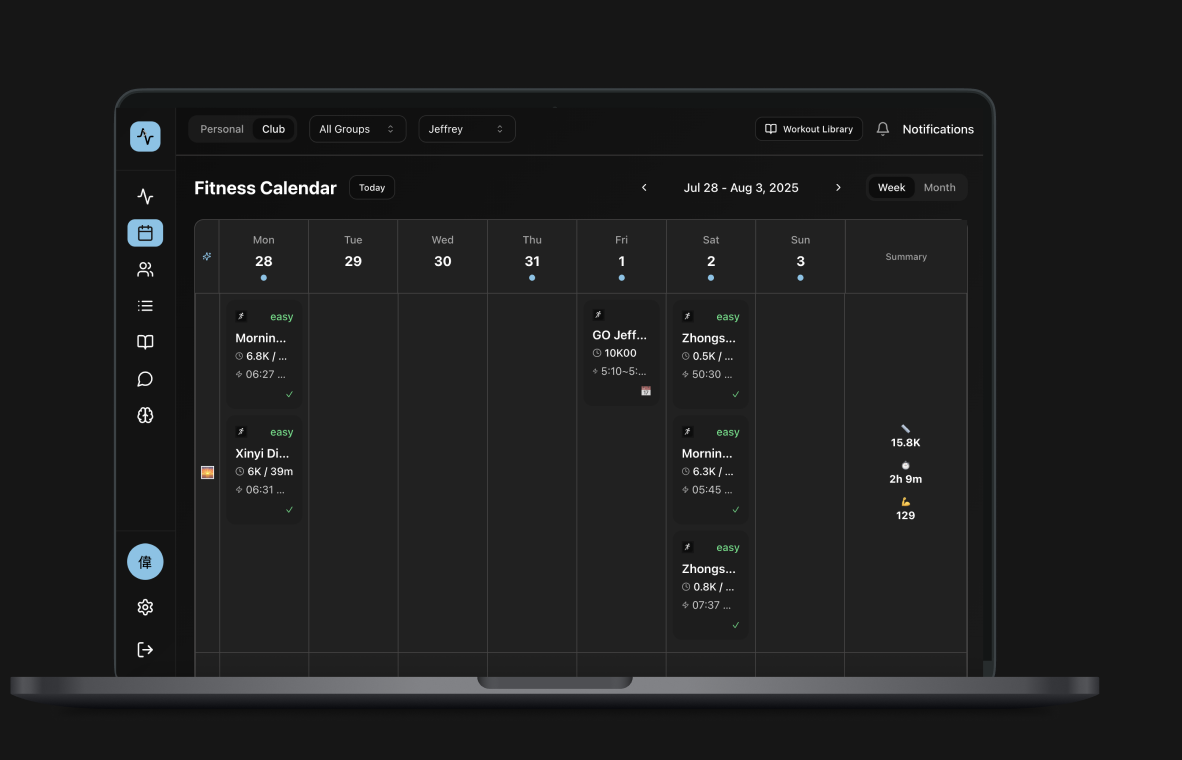Viewport: 1182px width, 760px height.
Task: Switch to Personal mode
Action: point(221,129)
